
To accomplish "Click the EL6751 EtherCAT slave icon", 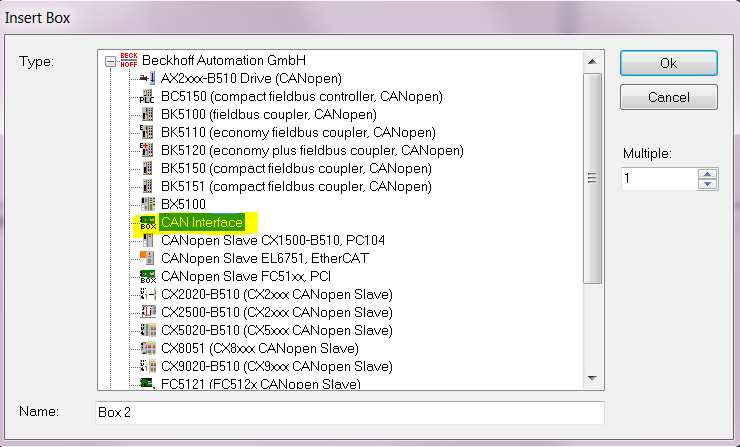I will [x=147, y=258].
